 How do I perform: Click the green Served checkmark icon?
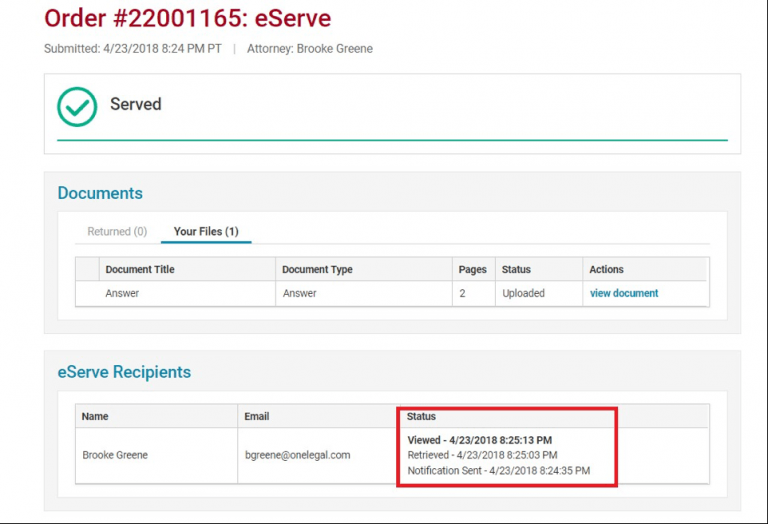coord(77,106)
